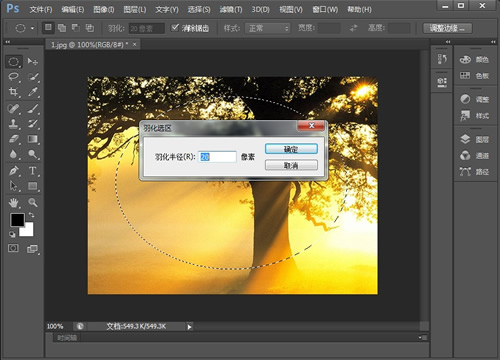Choose New selection mode
Image resolution: width=500 pixels, height=360 pixels.
coord(48,28)
